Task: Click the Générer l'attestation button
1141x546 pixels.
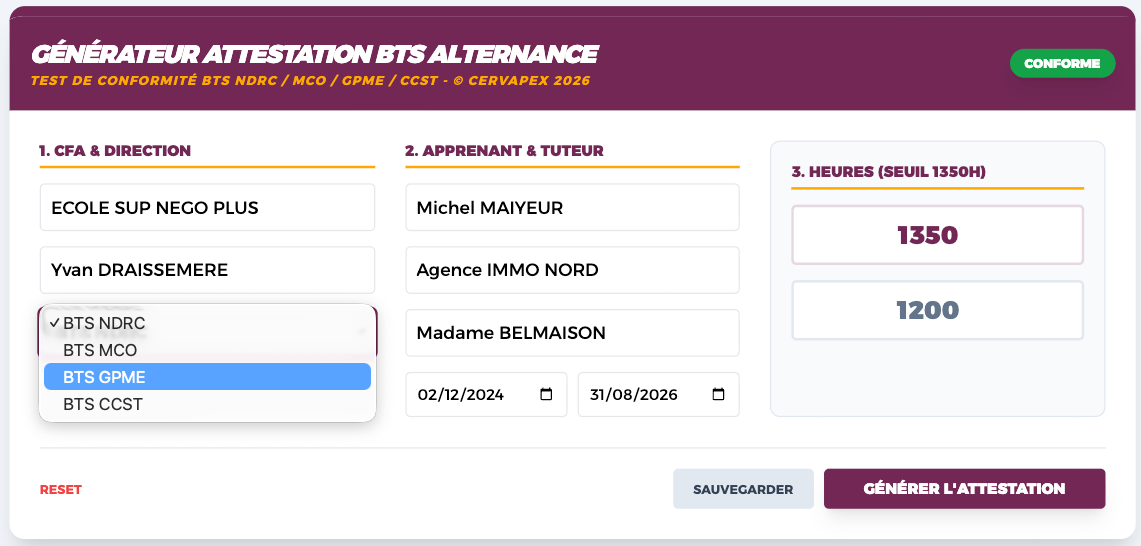Action: [x=964, y=489]
